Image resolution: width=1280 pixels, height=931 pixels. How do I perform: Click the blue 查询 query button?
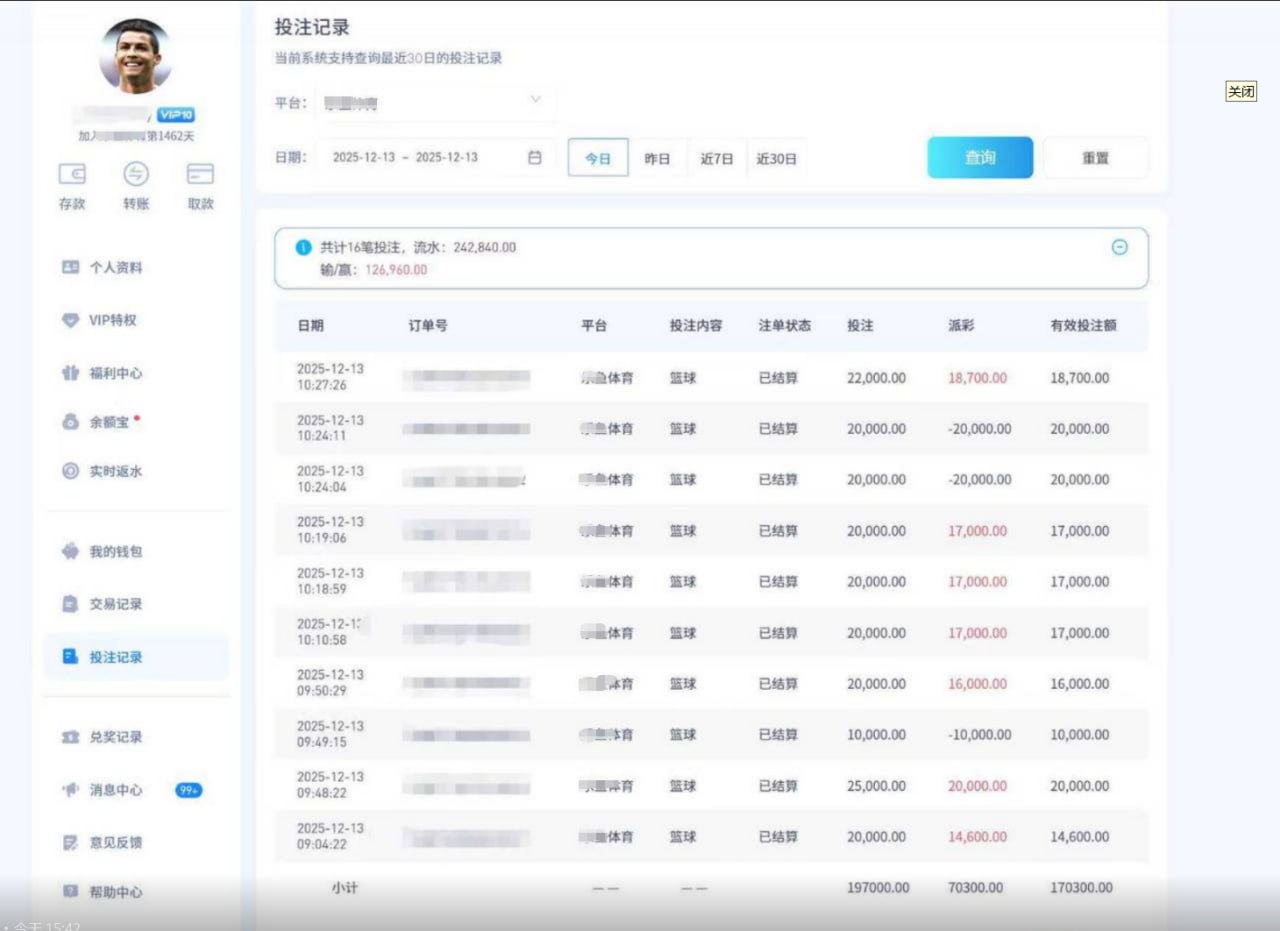(979, 158)
